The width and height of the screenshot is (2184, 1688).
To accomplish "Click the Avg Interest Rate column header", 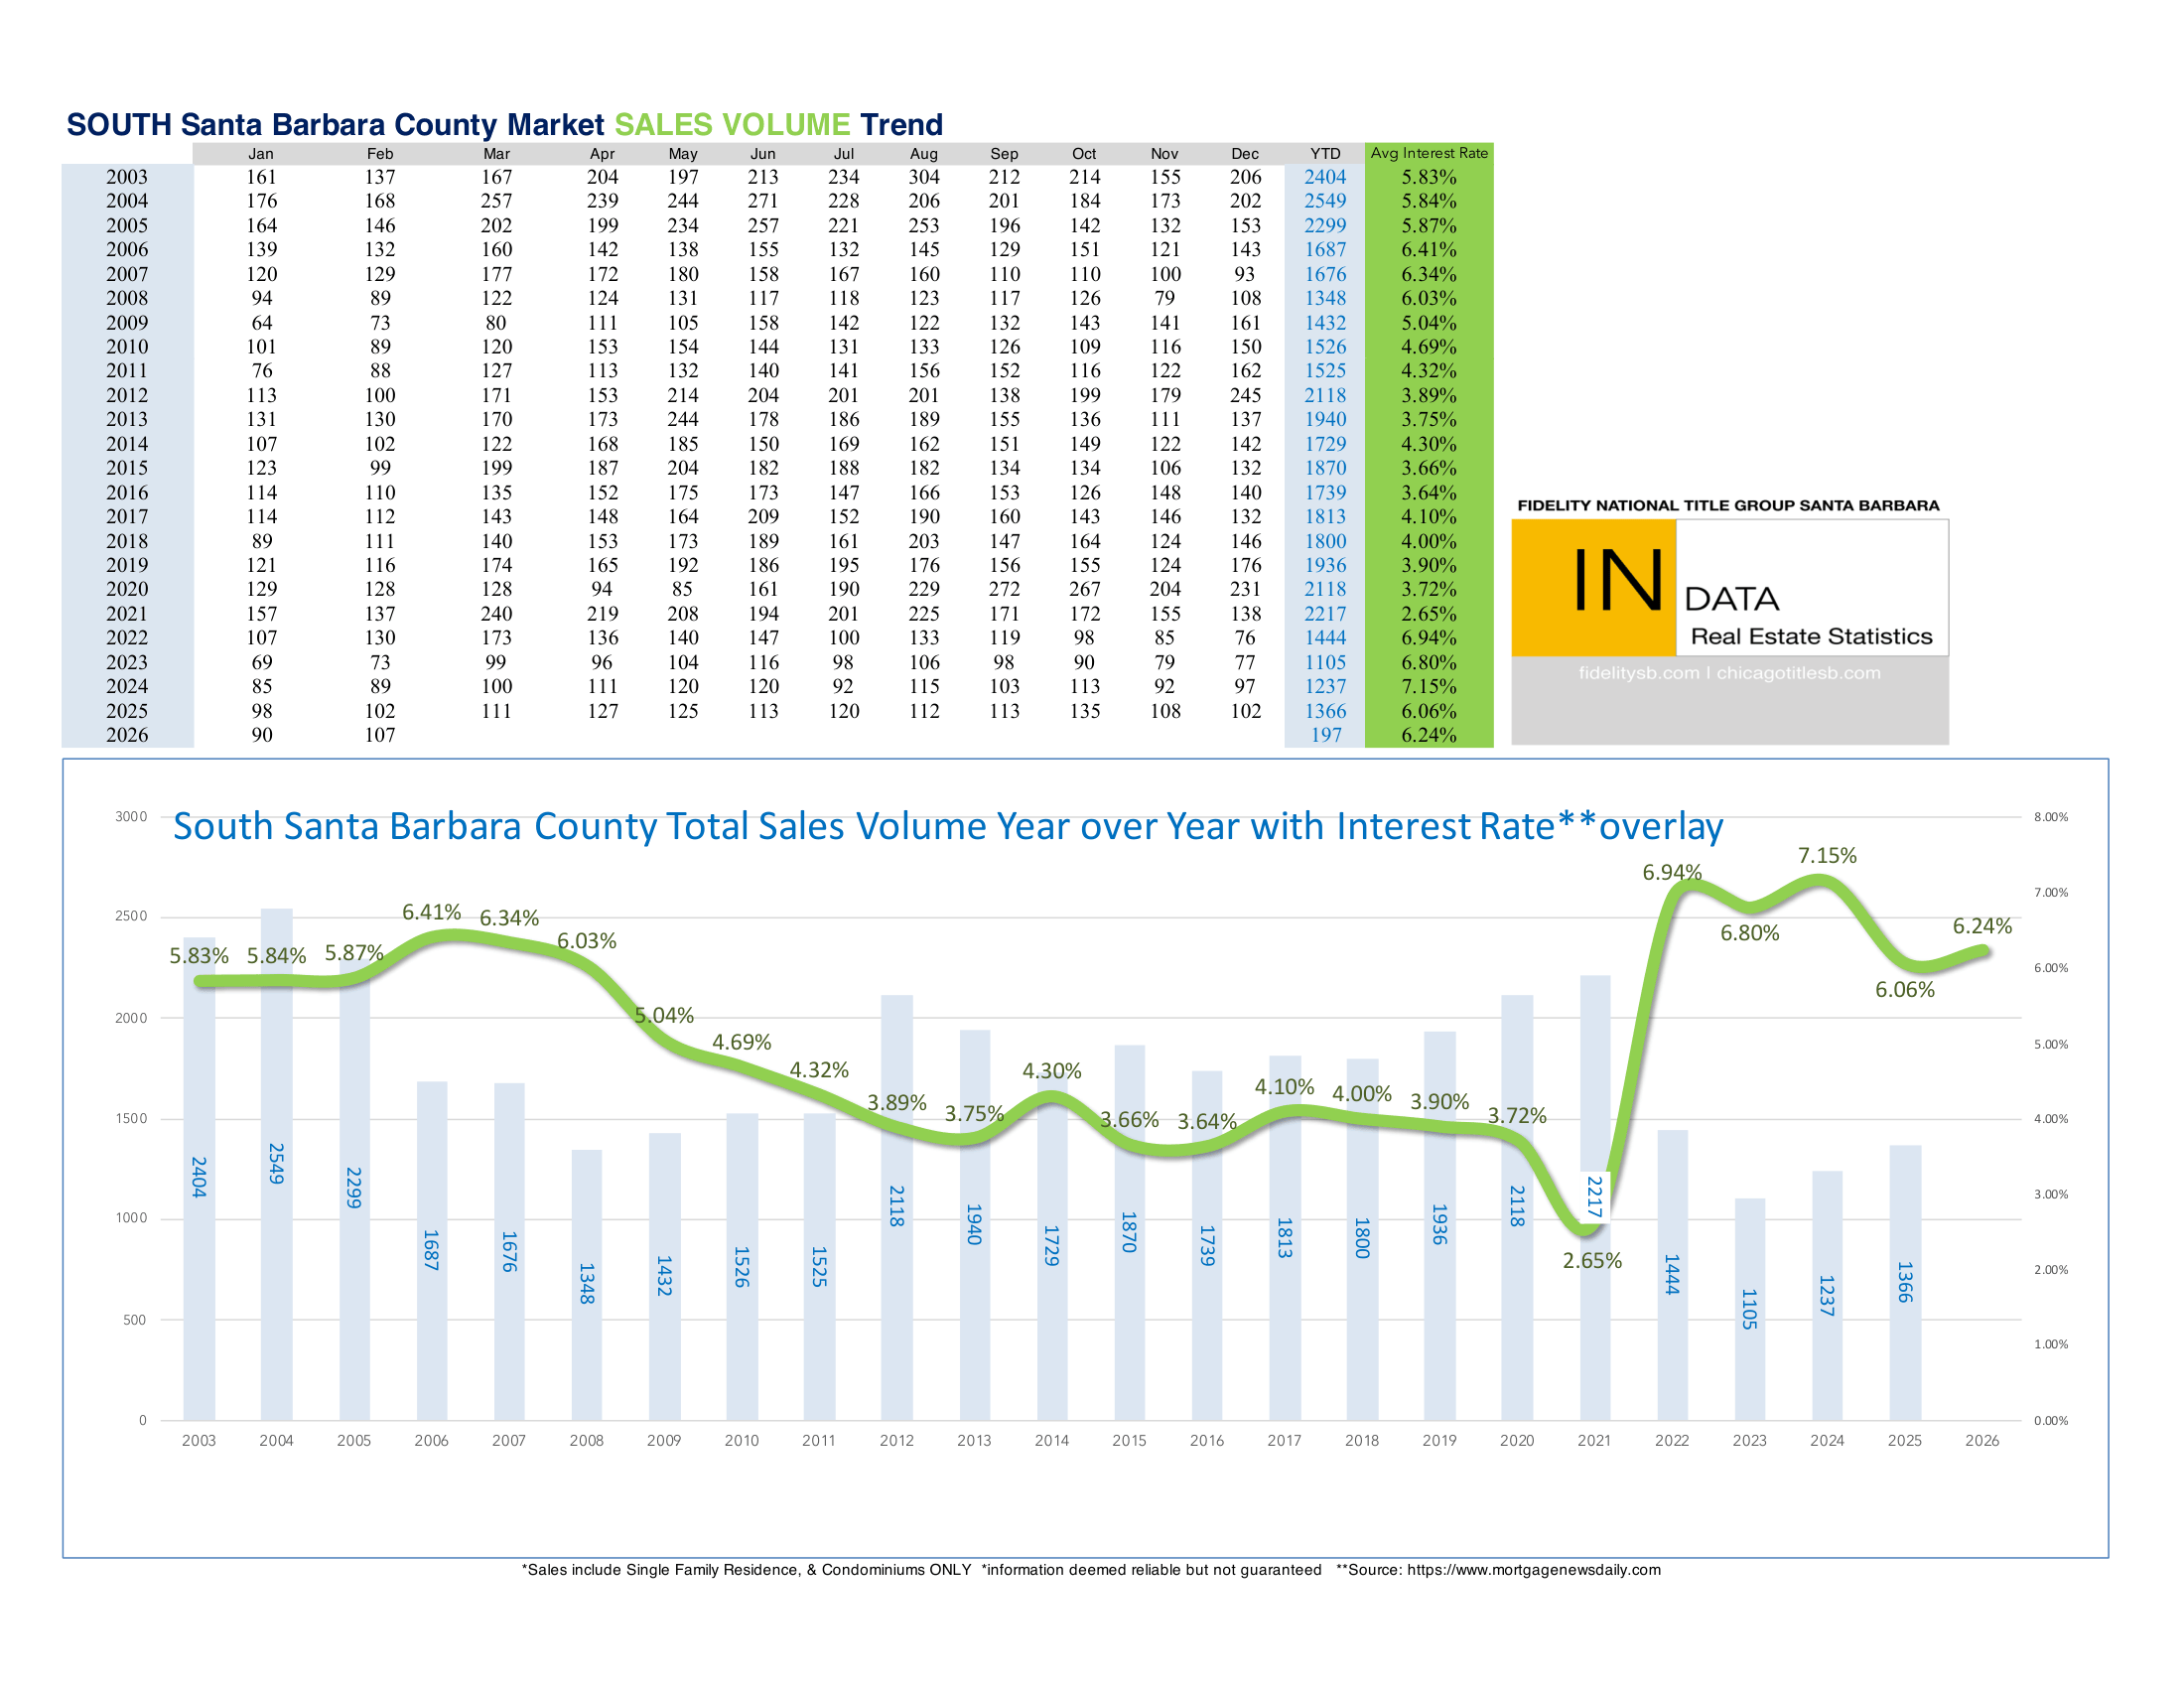I will [x=1428, y=153].
